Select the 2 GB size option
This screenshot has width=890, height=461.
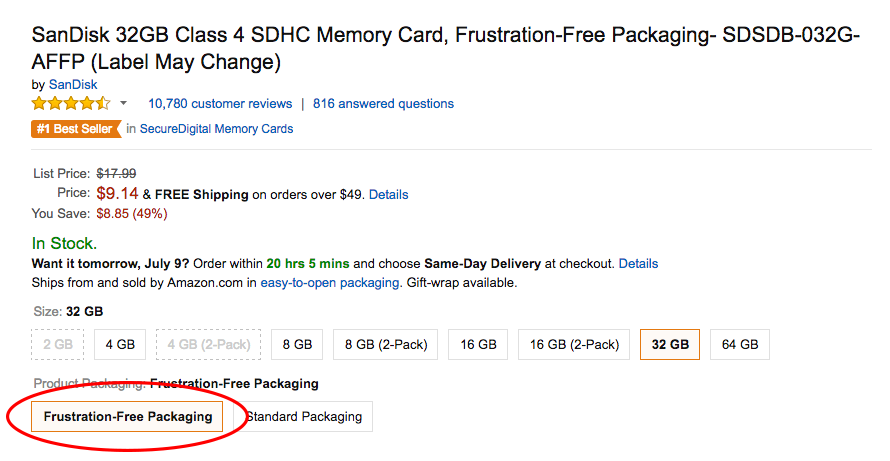click(57, 344)
